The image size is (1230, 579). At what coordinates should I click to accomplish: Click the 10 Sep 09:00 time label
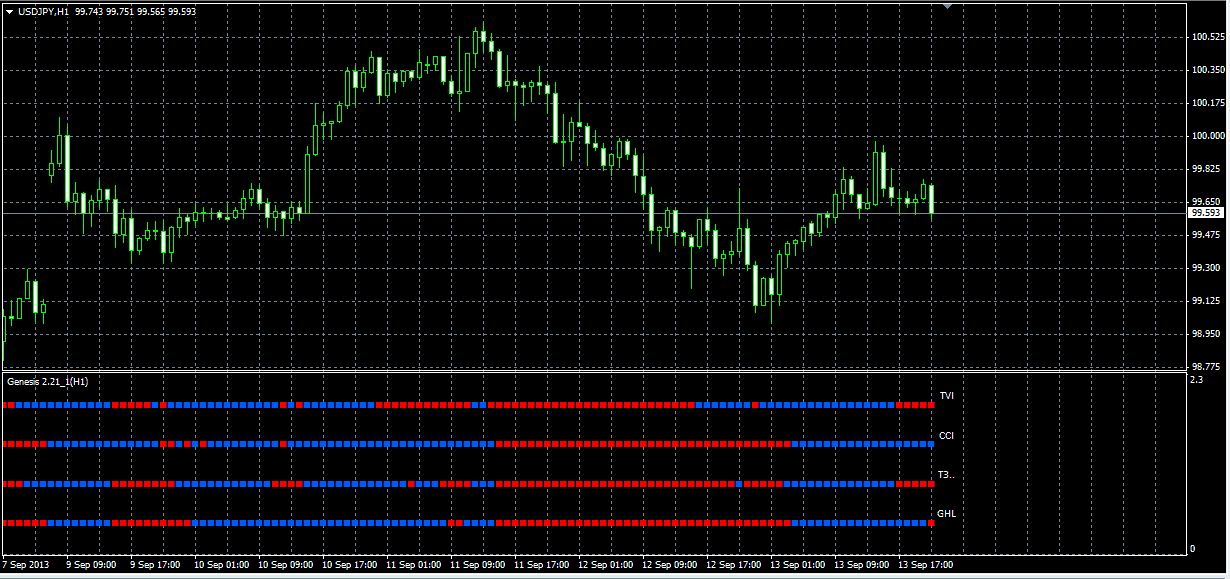[x=285, y=565]
